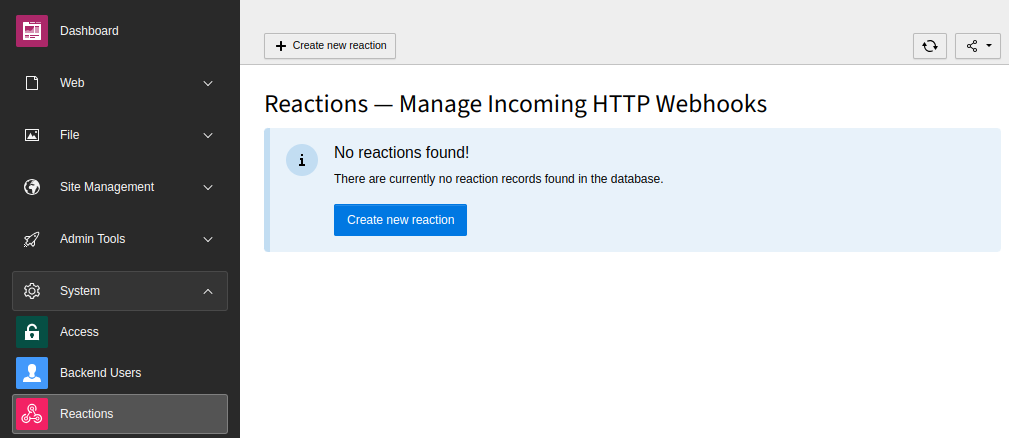The width and height of the screenshot is (1009, 438).
Task: Click the File module image icon
Action: coord(32,135)
